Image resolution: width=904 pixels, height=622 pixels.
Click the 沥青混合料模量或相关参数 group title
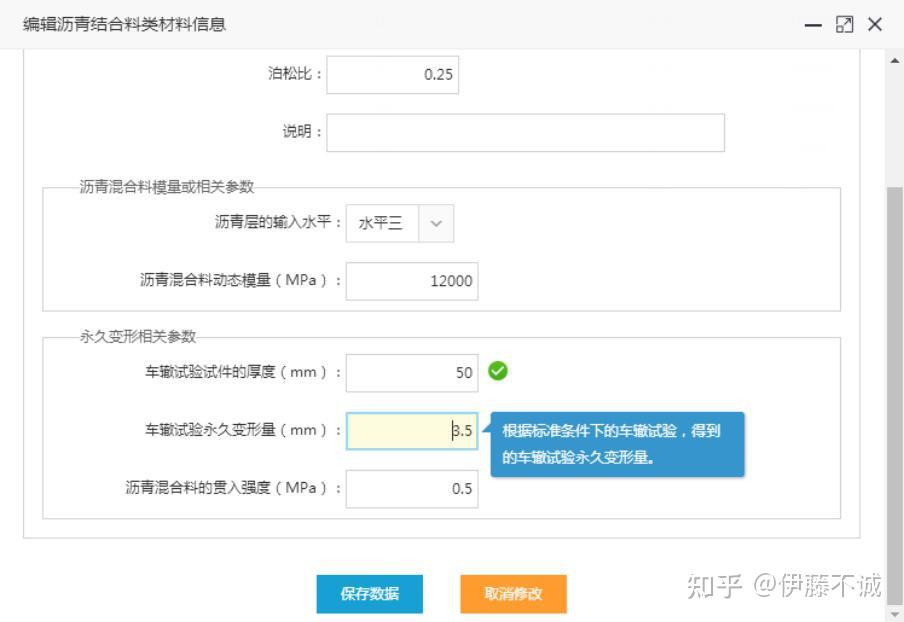pyautogui.click(x=167, y=187)
